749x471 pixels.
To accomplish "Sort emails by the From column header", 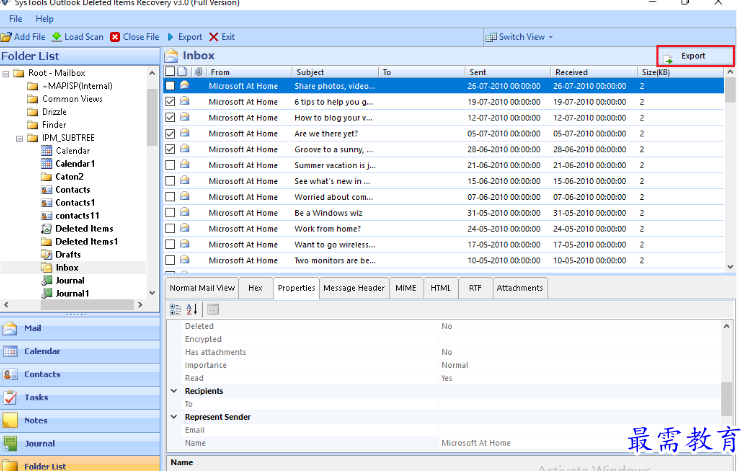I will pos(248,72).
